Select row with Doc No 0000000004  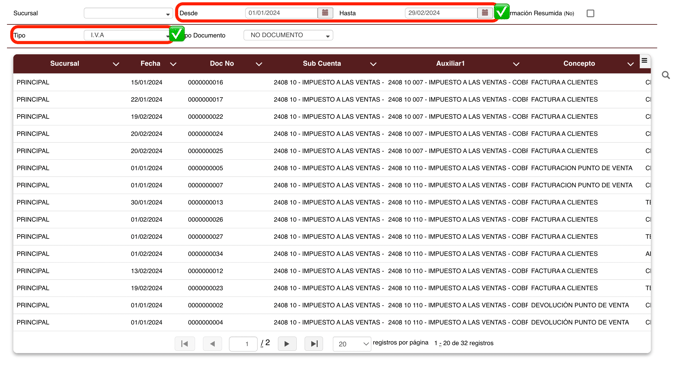click(x=332, y=322)
